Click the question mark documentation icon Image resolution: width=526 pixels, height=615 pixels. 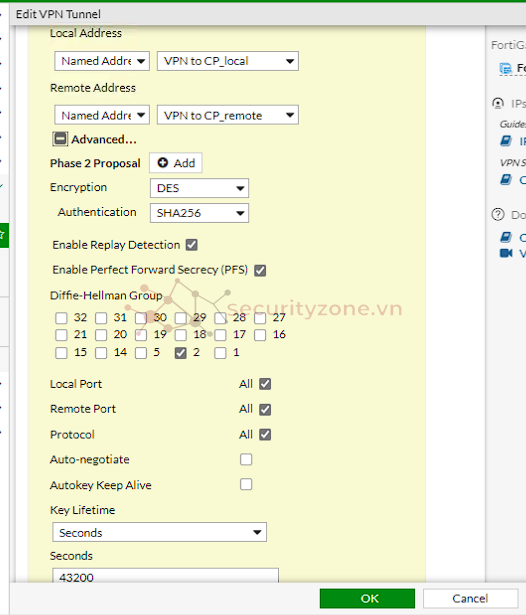498,215
